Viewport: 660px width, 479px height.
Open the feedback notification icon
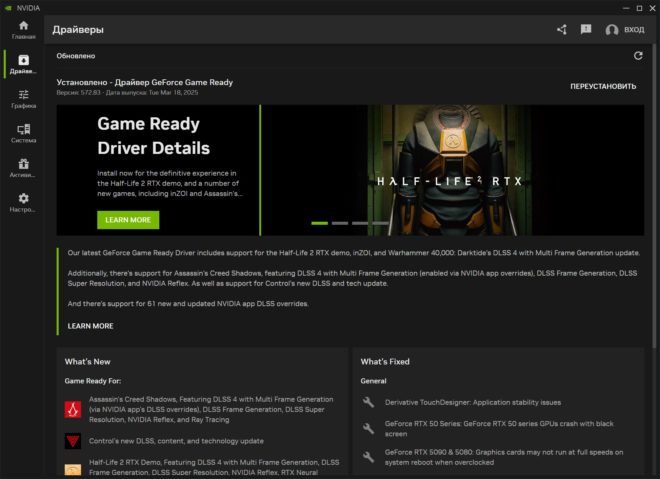click(586, 29)
